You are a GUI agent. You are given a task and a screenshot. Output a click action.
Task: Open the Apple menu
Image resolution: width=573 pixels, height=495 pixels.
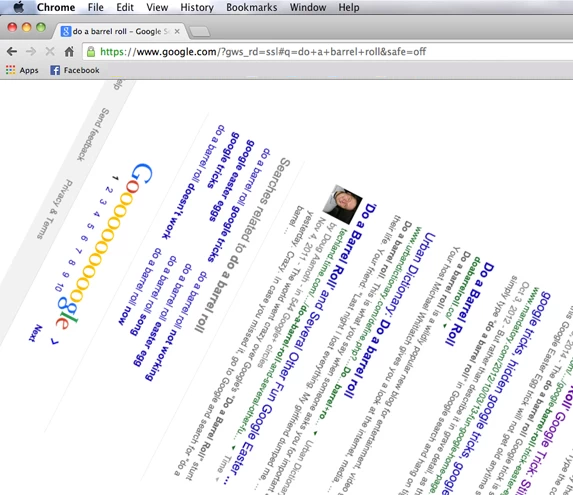(x=19, y=7)
